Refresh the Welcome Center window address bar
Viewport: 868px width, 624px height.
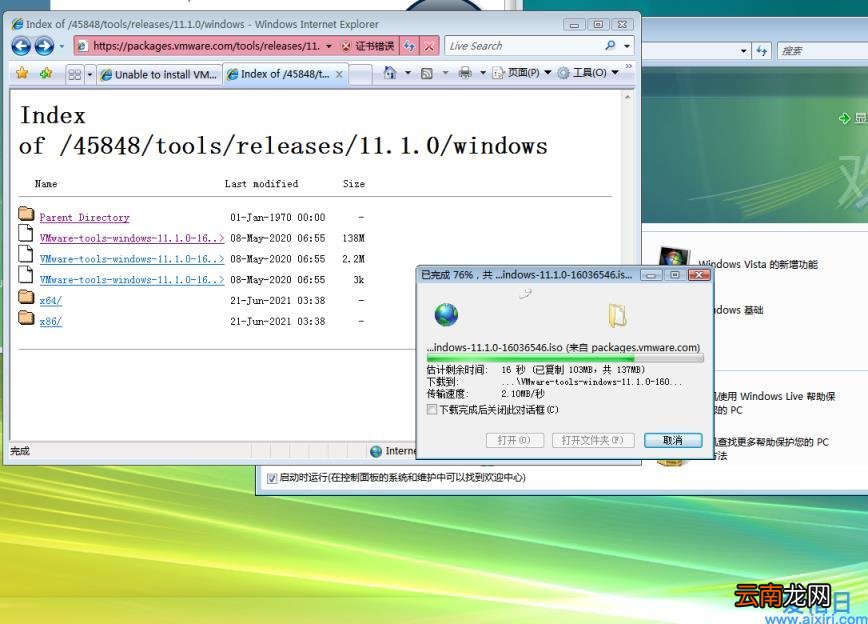tap(762, 51)
